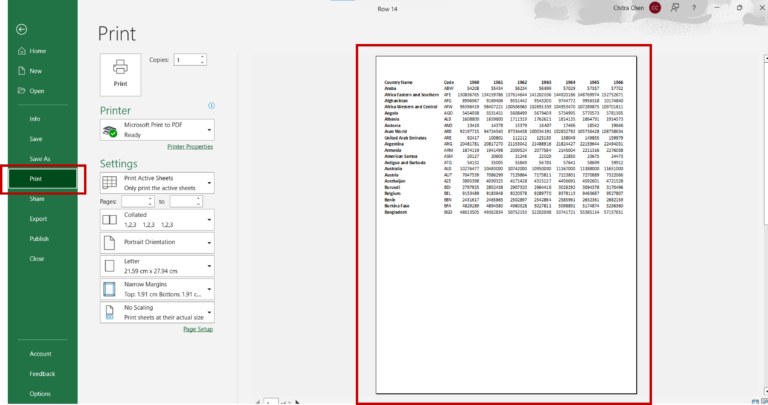The height and width of the screenshot is (405, 768).
Task: Click Close in the sidebar
Action: [x=37, y=259]
